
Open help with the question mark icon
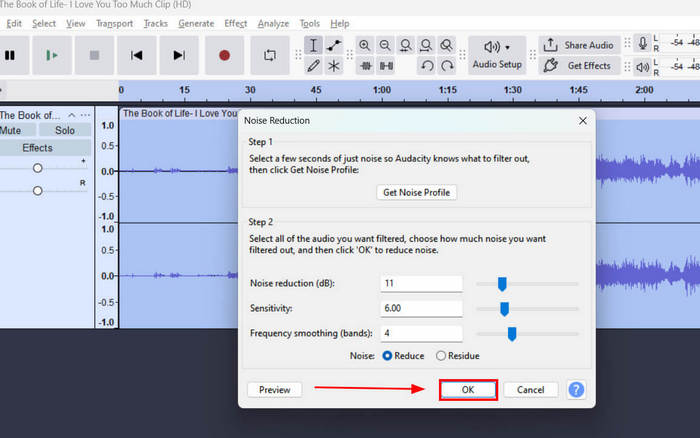576,390
